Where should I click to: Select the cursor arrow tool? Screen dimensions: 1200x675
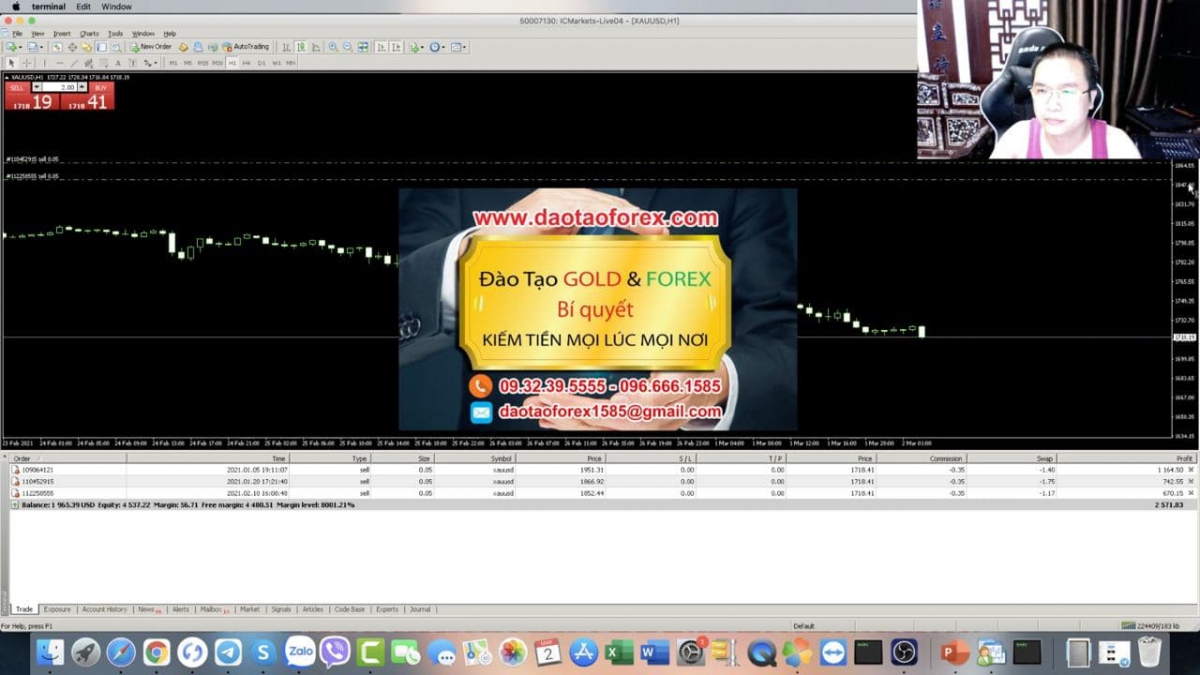pos(11,63)
